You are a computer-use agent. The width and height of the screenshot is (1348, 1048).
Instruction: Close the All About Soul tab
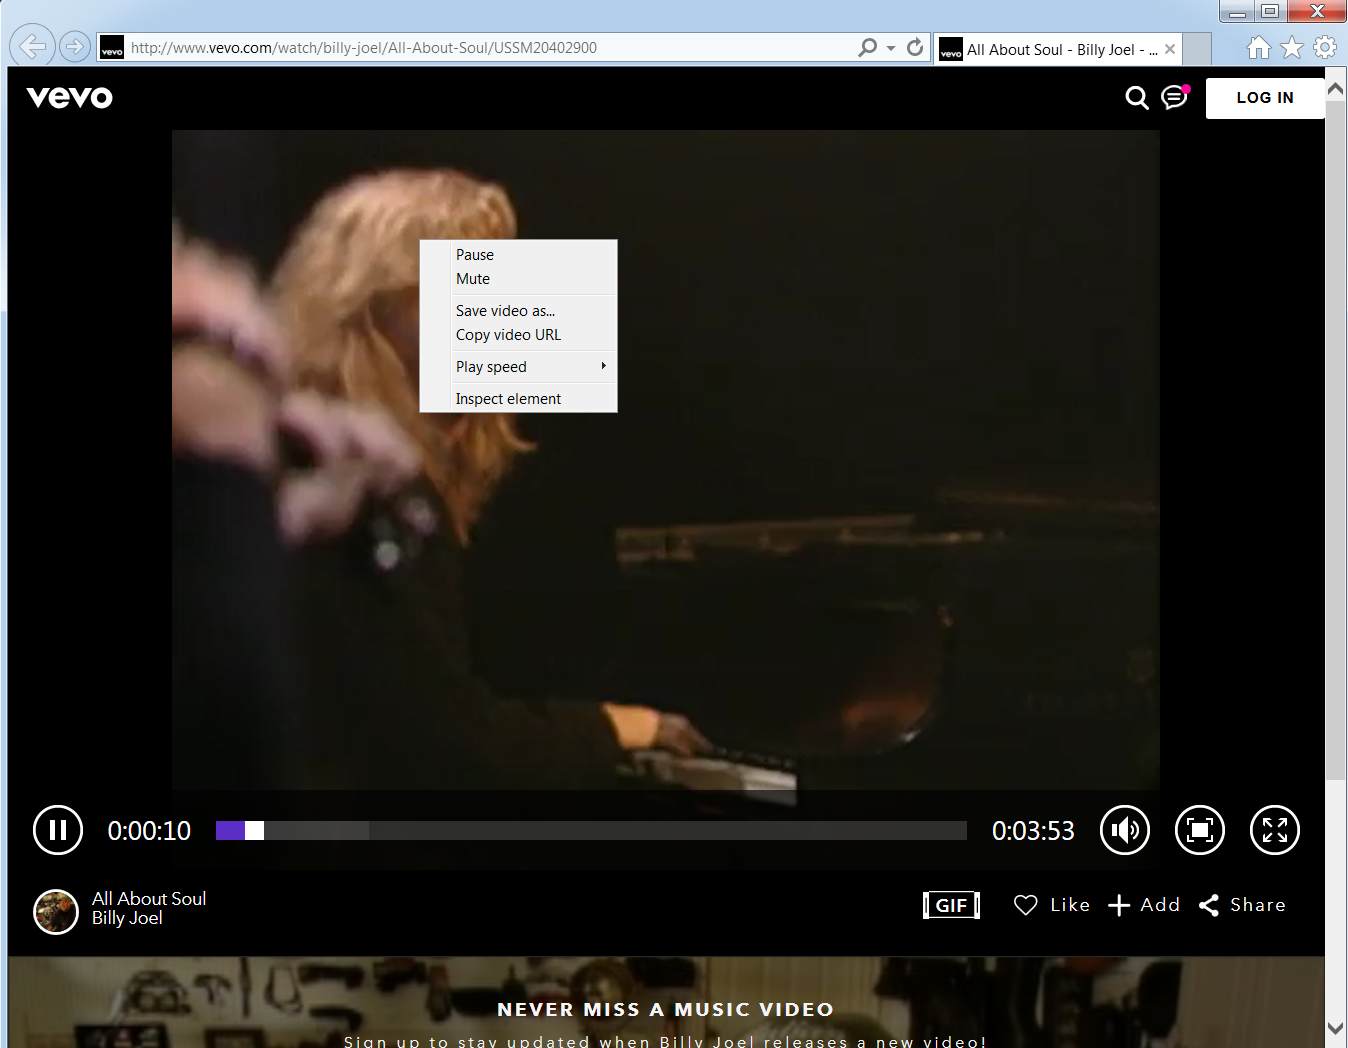(x=1170, y=49)
